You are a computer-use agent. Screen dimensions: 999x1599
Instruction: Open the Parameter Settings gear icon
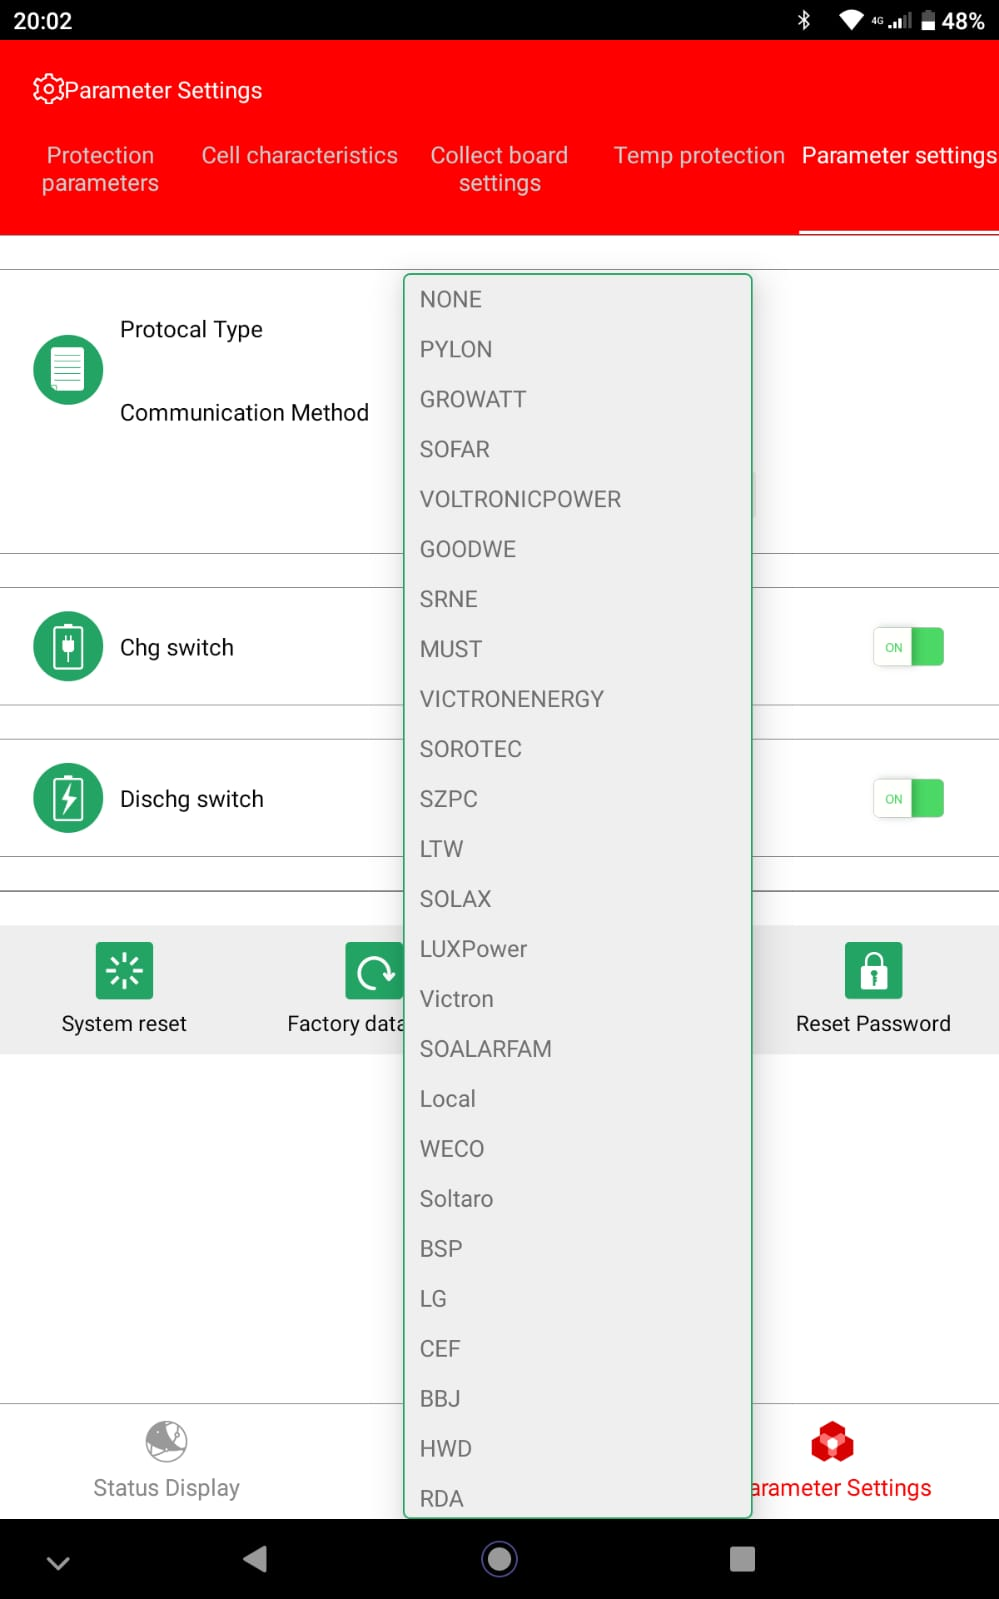click(x=48, y=89)
